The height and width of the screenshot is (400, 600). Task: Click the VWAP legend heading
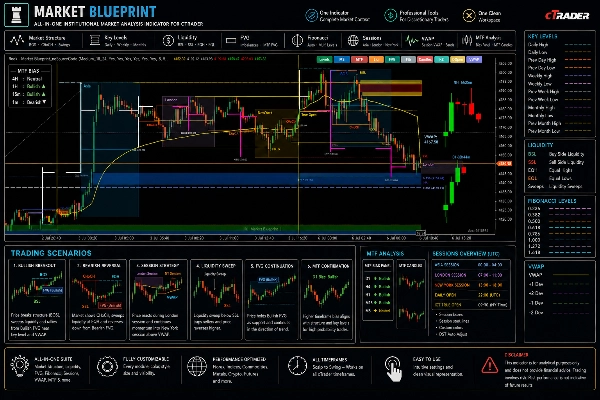(x=536, y=266)
